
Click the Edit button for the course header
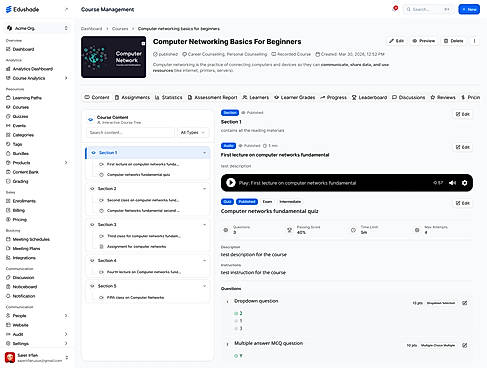pos(396,41)
